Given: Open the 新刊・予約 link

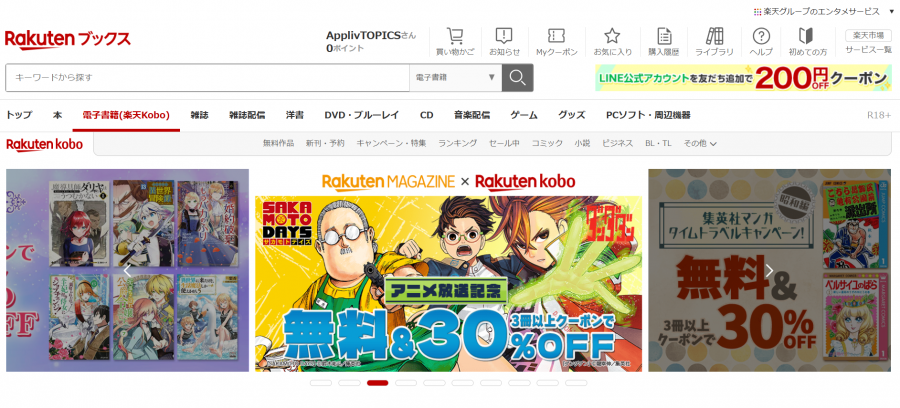Looking at the screenshot, I should (x=325, y=143).
